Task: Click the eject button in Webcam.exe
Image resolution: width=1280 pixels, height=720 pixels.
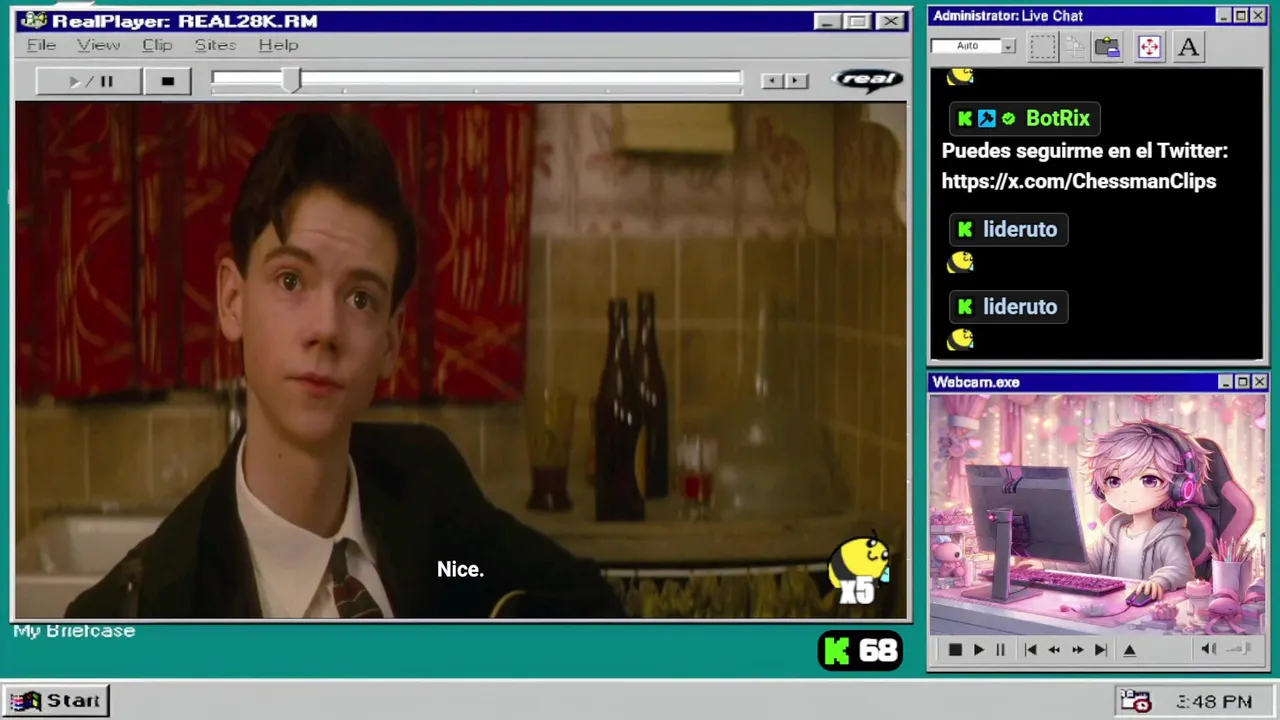Action: pyautogui.click(x=1129, y=650)
